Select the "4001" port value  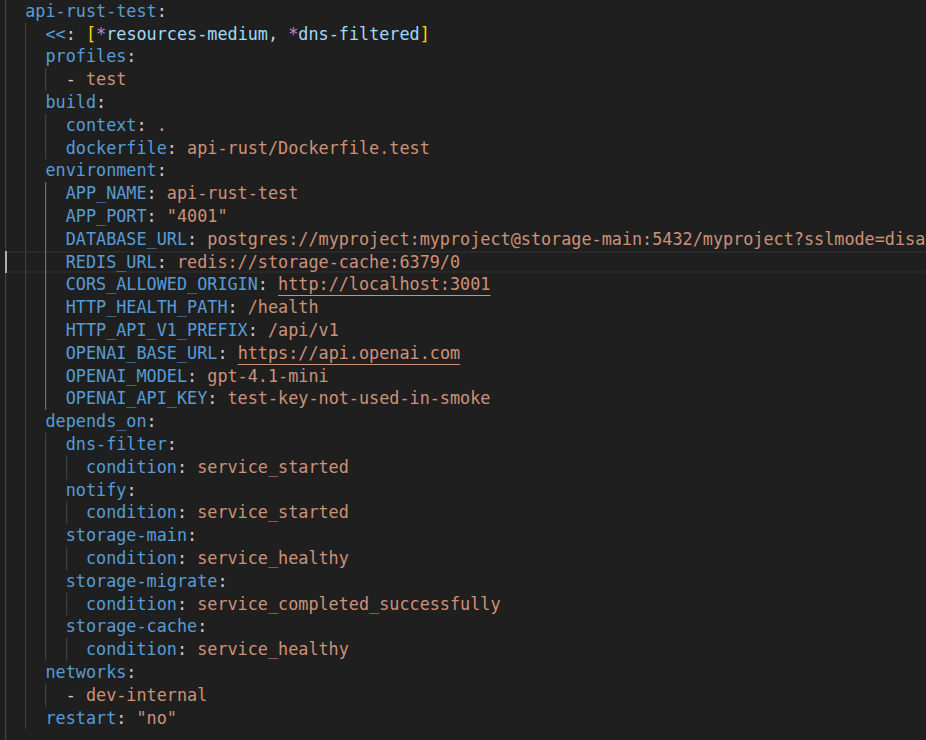pos(197,216)
